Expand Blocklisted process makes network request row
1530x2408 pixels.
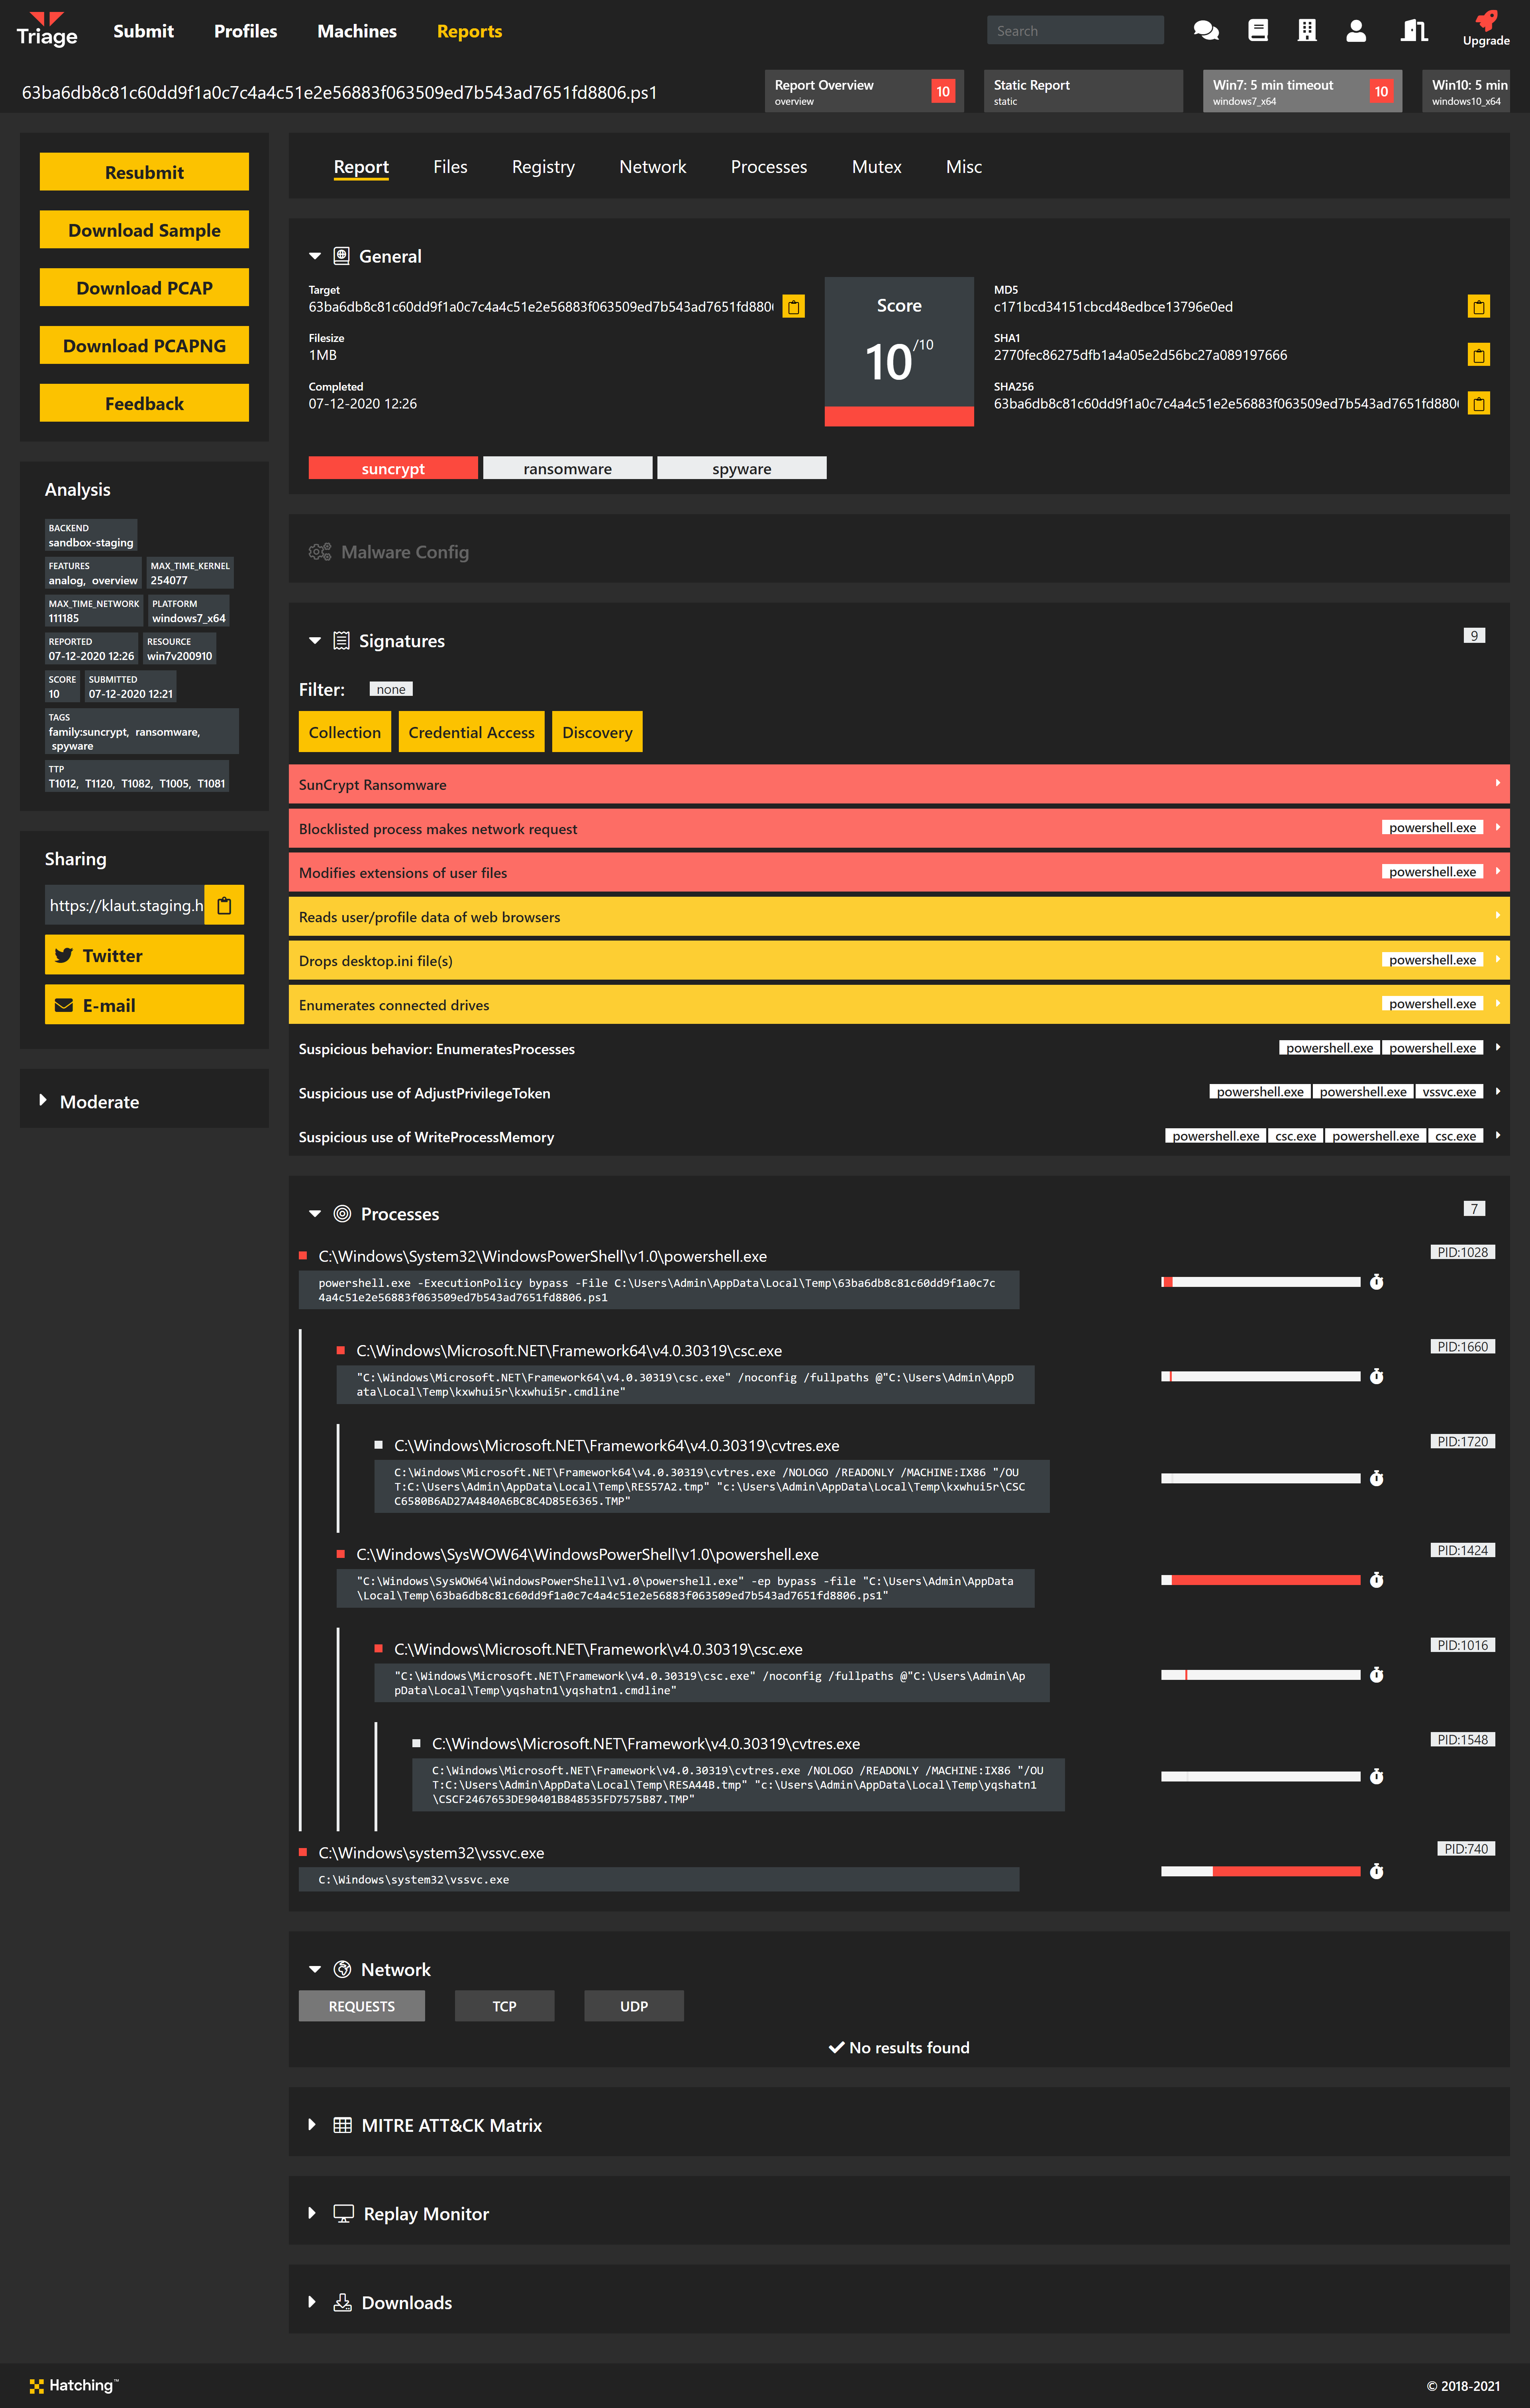pos(899,828)
